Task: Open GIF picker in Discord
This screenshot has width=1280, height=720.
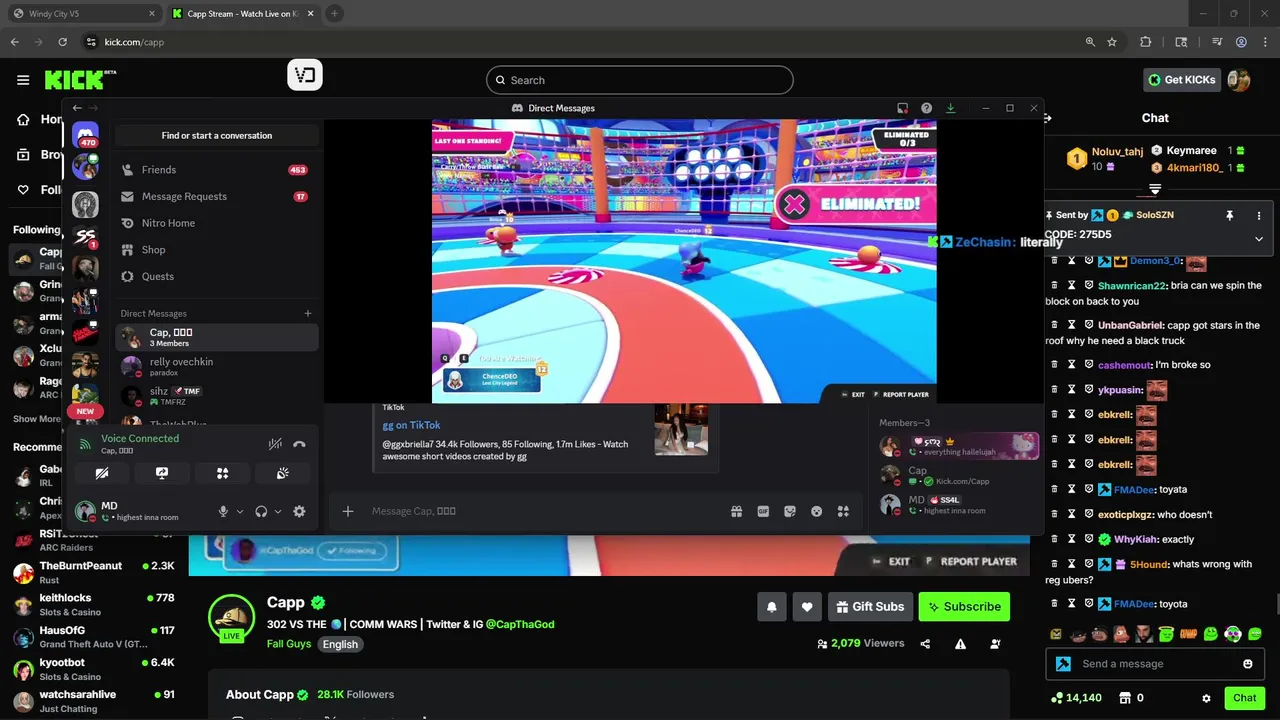Action: (764, 511)
